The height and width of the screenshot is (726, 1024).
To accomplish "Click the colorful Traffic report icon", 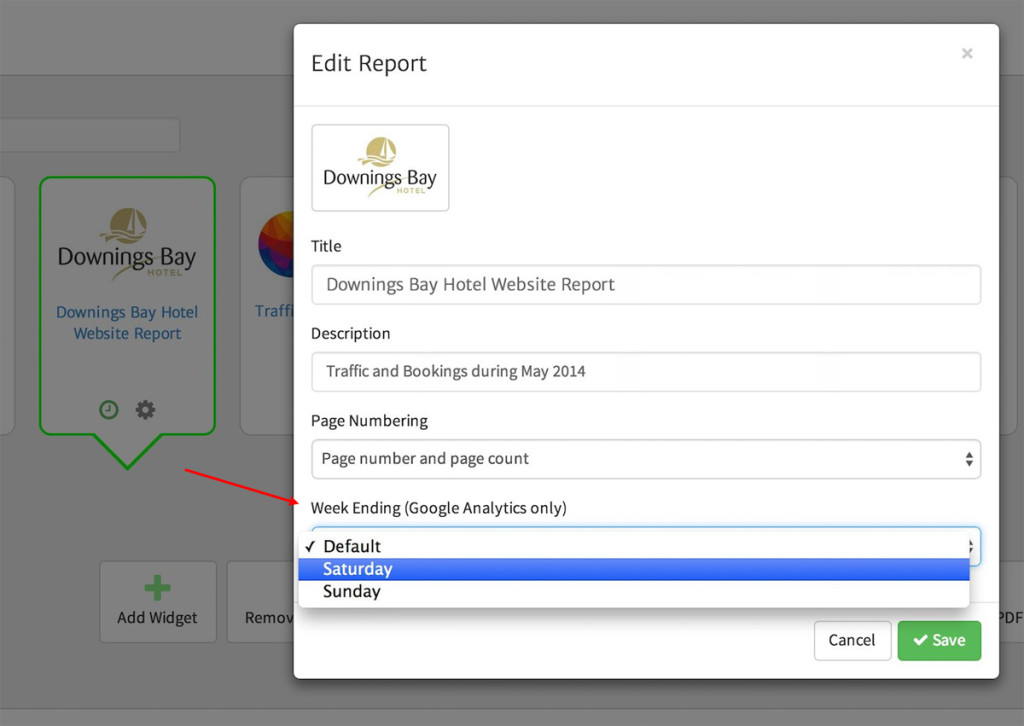I will coord(275,245).
